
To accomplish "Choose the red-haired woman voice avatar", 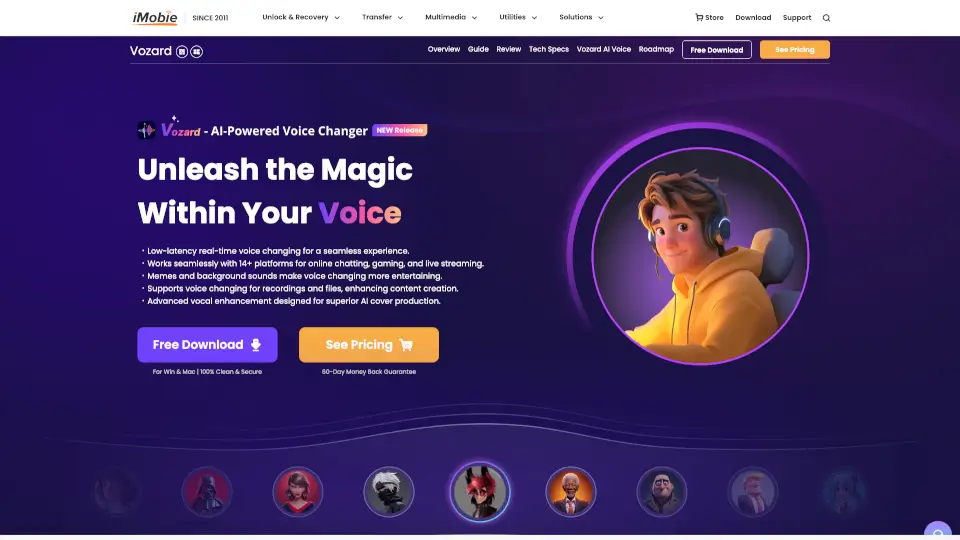I will pos(298,492).
